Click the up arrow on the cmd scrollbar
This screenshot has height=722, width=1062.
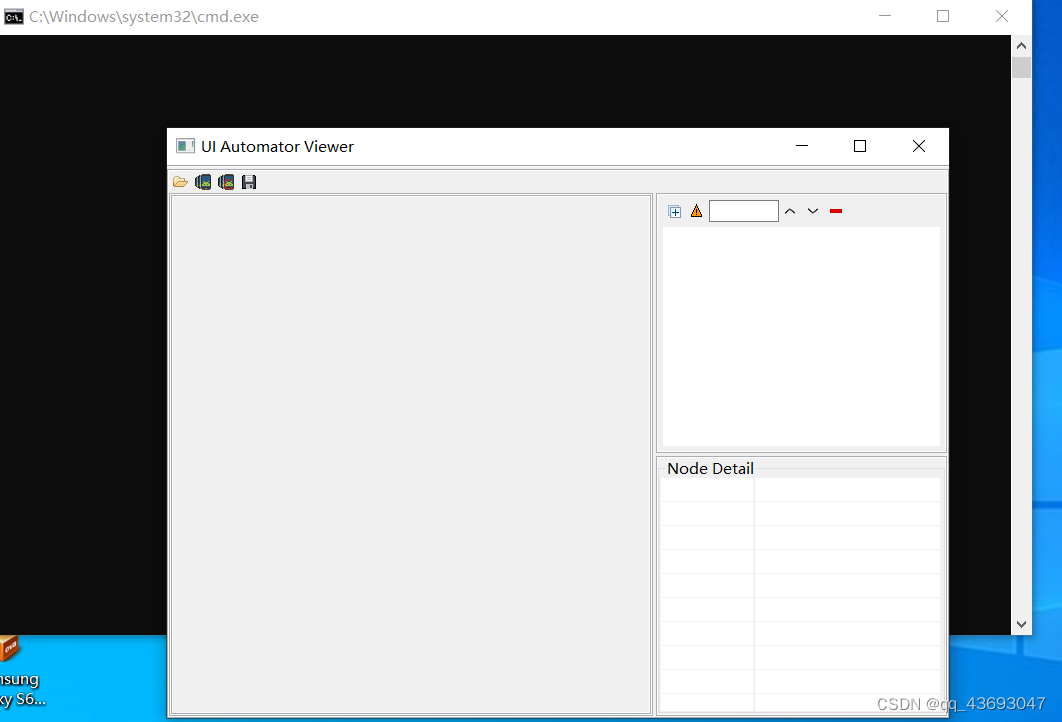1021,44
